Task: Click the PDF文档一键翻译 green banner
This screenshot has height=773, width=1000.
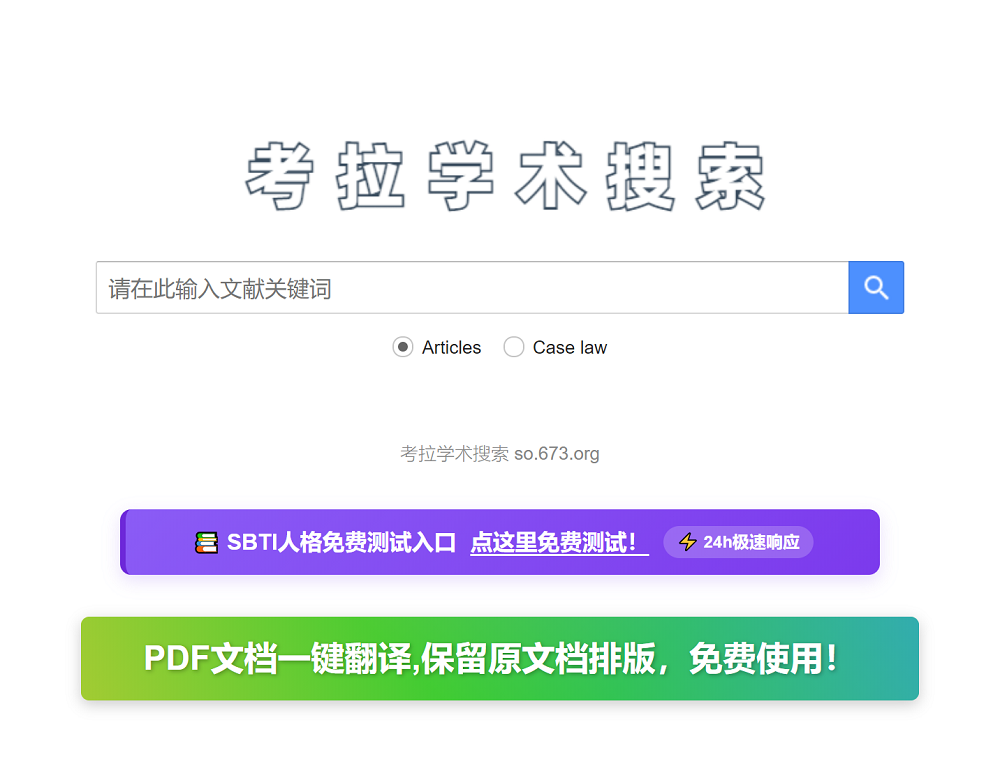Action: click(500, 658)
